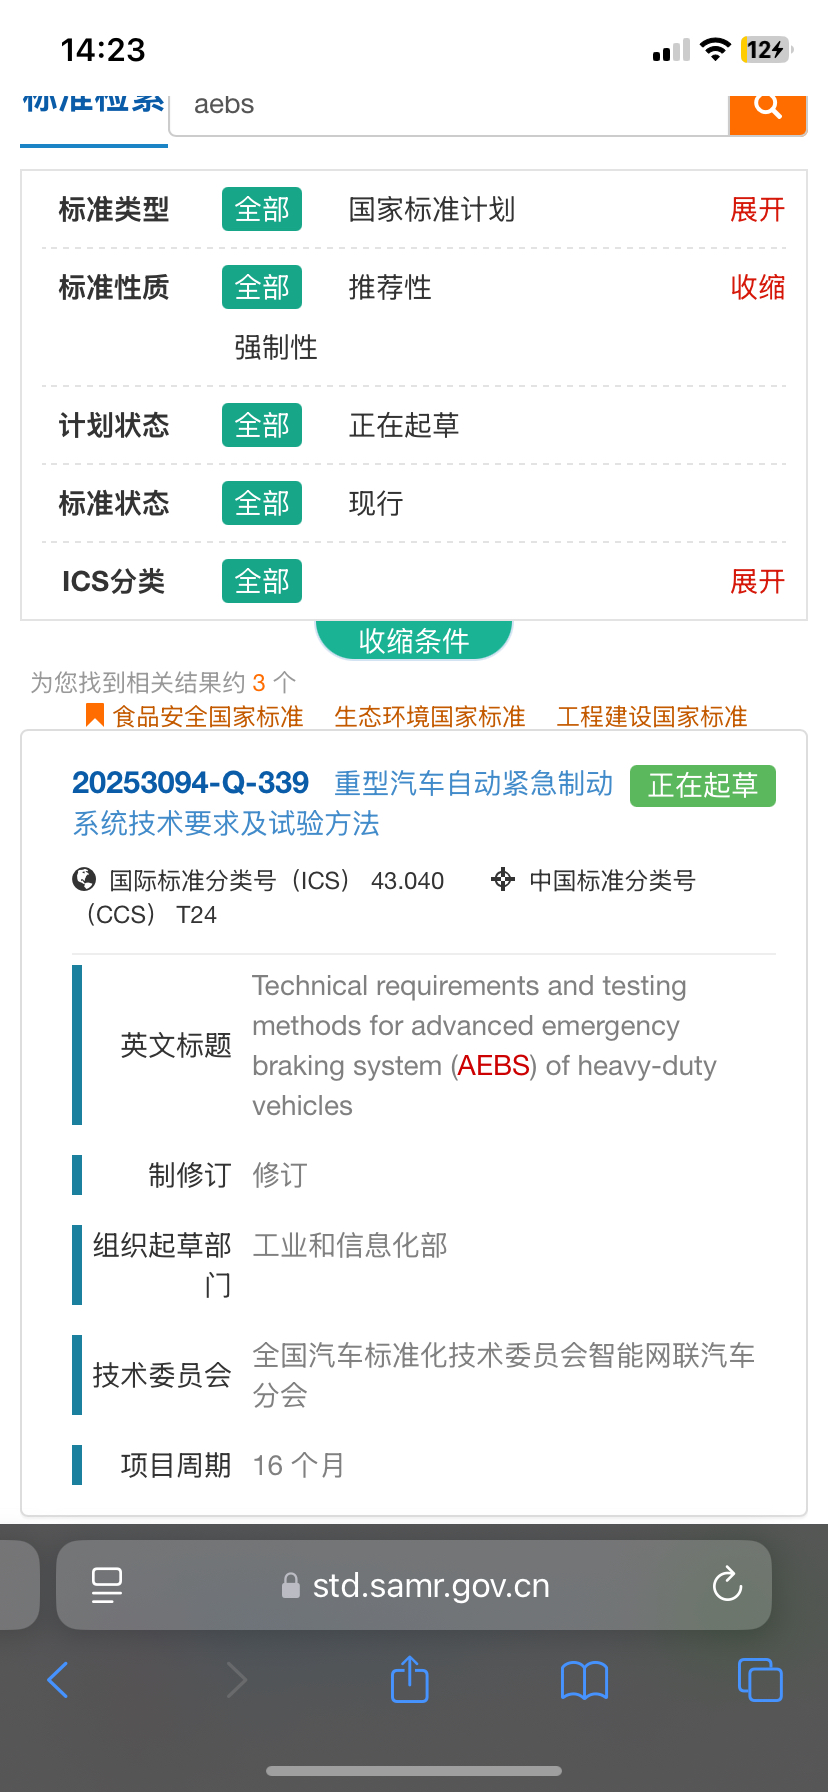This screenshot has width=828, height=1792.
Task: Tap the Safari back arrow
Action: 58,1680
